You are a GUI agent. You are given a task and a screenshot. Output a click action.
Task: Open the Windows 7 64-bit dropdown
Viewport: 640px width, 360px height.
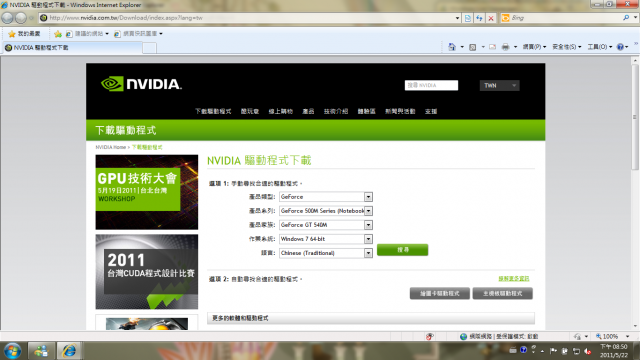(x=325, y=239)
